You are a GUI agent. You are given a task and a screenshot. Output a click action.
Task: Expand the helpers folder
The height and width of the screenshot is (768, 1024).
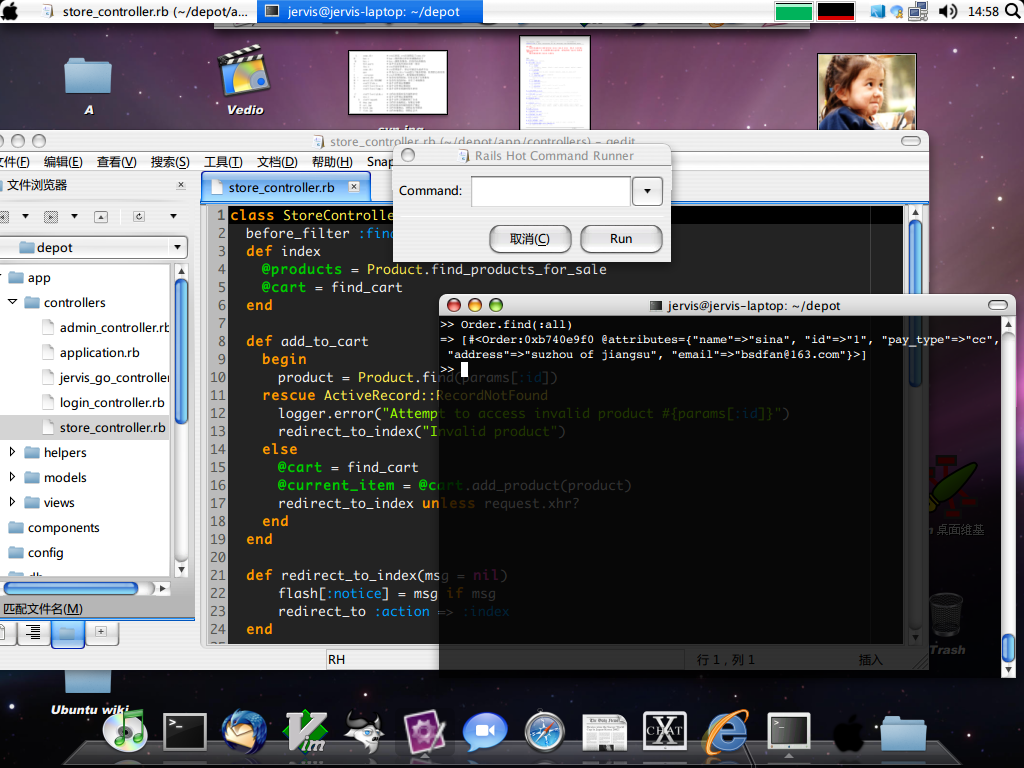12,452
